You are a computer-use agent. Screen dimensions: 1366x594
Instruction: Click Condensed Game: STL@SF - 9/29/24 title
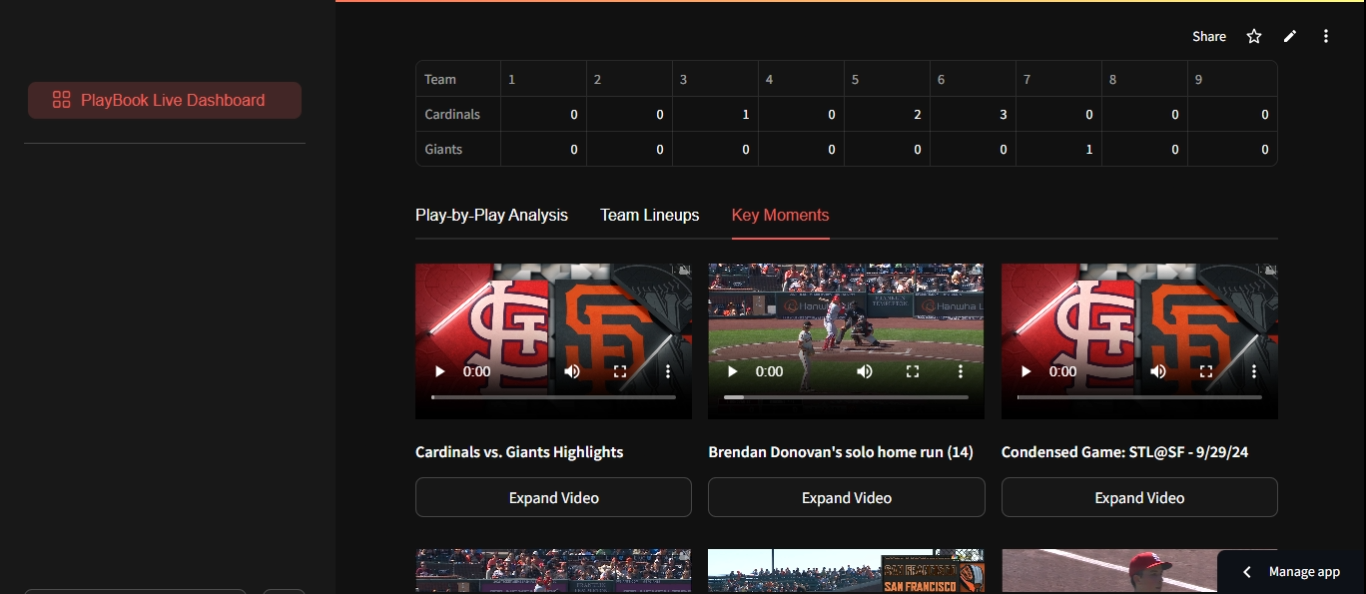click(x=1125, y=452)
